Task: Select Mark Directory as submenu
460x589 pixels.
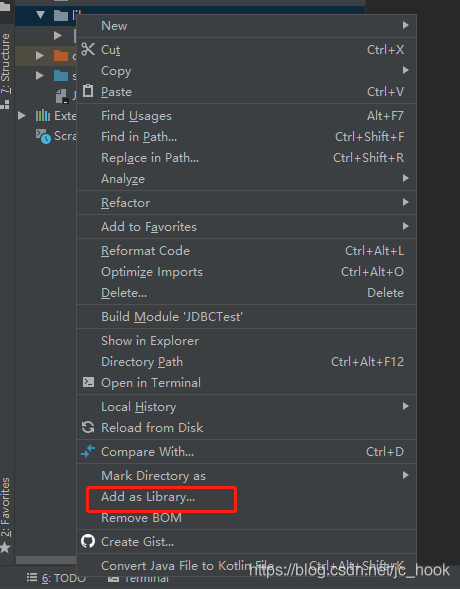Action: [246, 476]
